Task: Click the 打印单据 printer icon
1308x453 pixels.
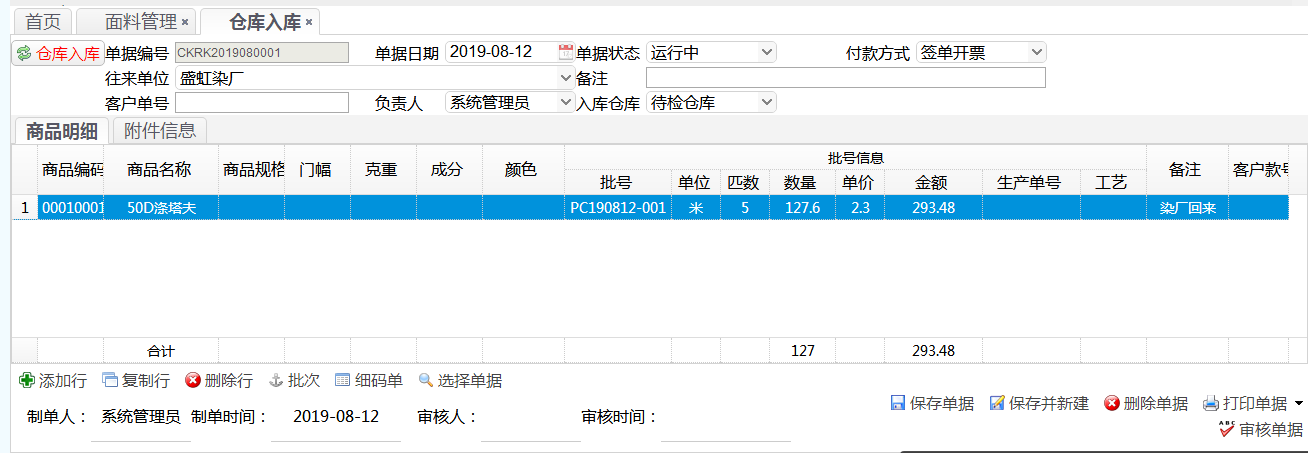Action: pyautogui.click(x=1211, y=403)
